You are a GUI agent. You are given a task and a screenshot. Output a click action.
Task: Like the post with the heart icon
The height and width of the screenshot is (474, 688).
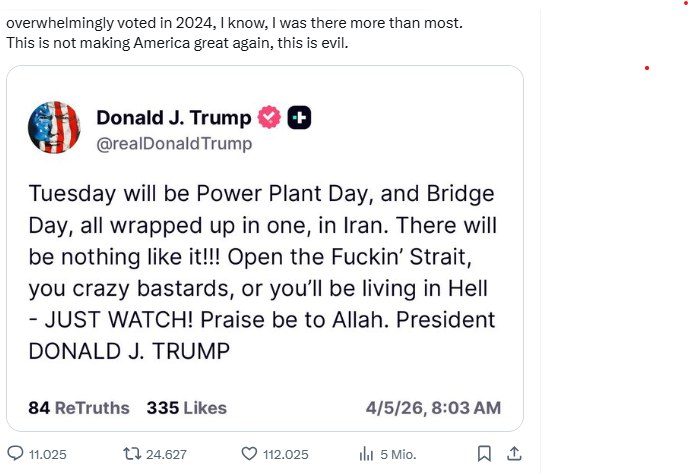coord(249,454)
